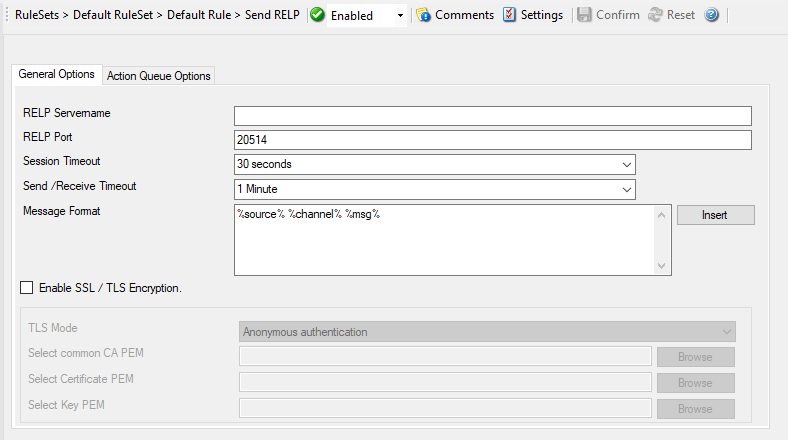Click the Reset arrows icon

655,15
